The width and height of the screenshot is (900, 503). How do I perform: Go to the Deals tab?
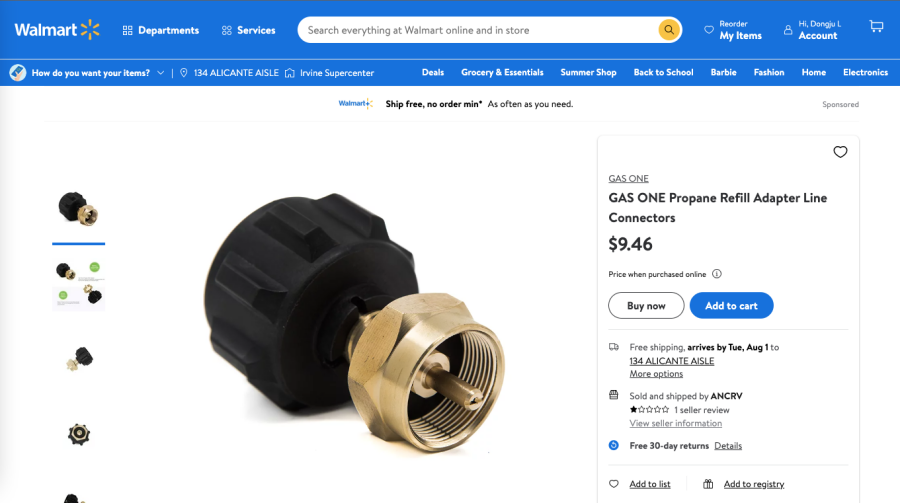(433, 72)
